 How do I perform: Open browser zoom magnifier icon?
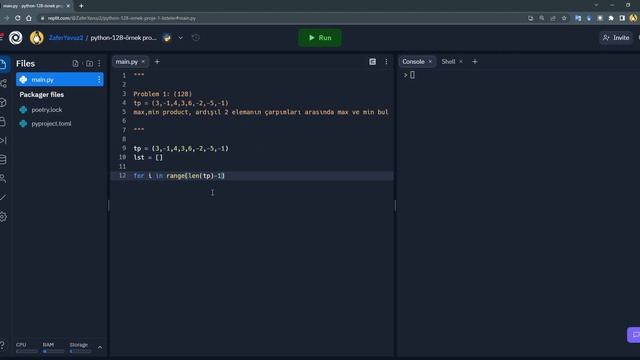tap(542, 18)
